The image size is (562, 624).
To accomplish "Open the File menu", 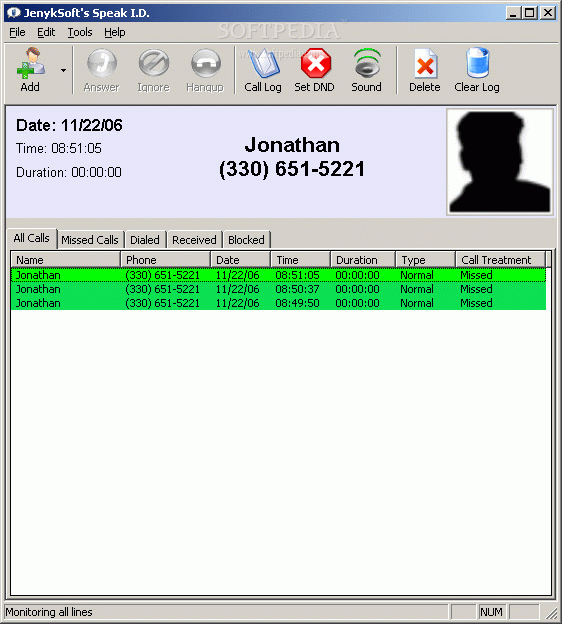I will 17,32.
